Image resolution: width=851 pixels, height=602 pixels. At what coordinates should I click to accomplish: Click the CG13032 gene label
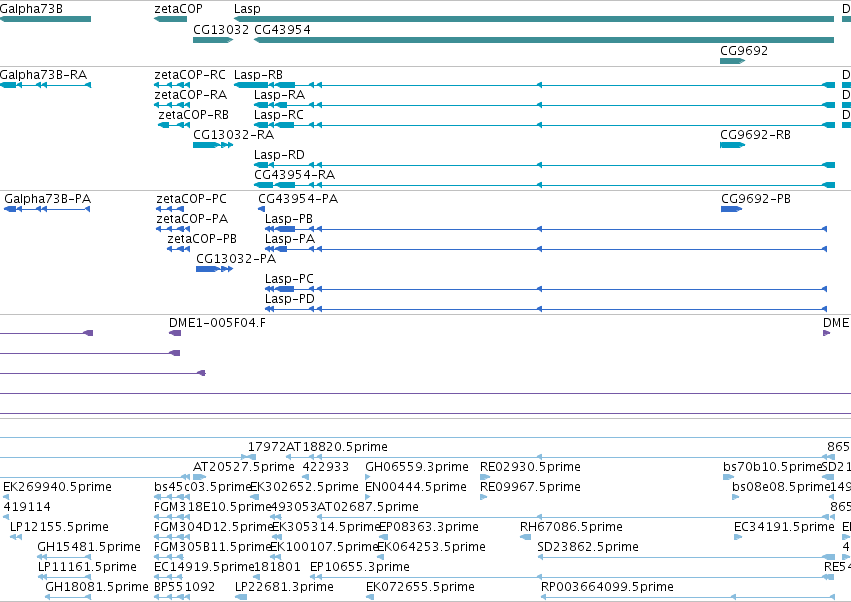coord(221,30)
